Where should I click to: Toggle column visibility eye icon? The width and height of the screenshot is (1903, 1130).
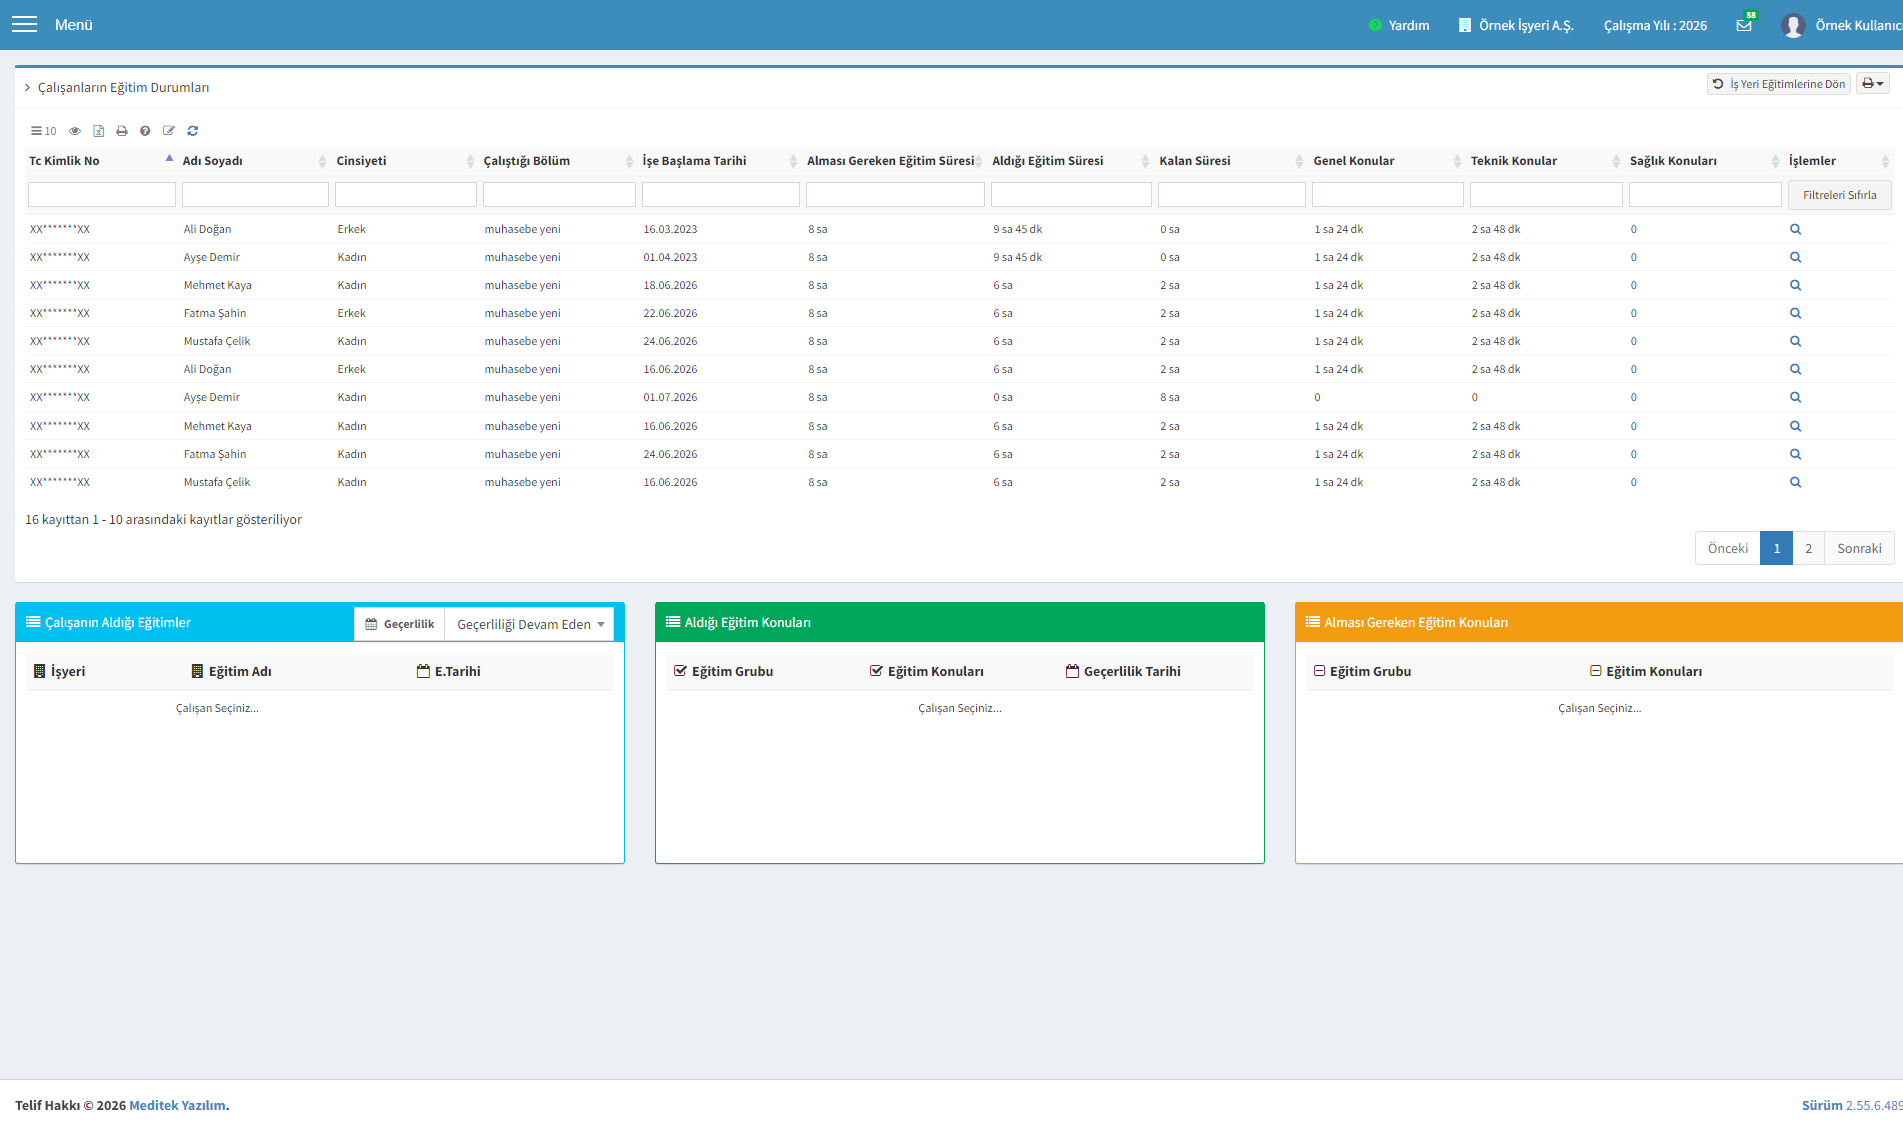pos(75,131)
